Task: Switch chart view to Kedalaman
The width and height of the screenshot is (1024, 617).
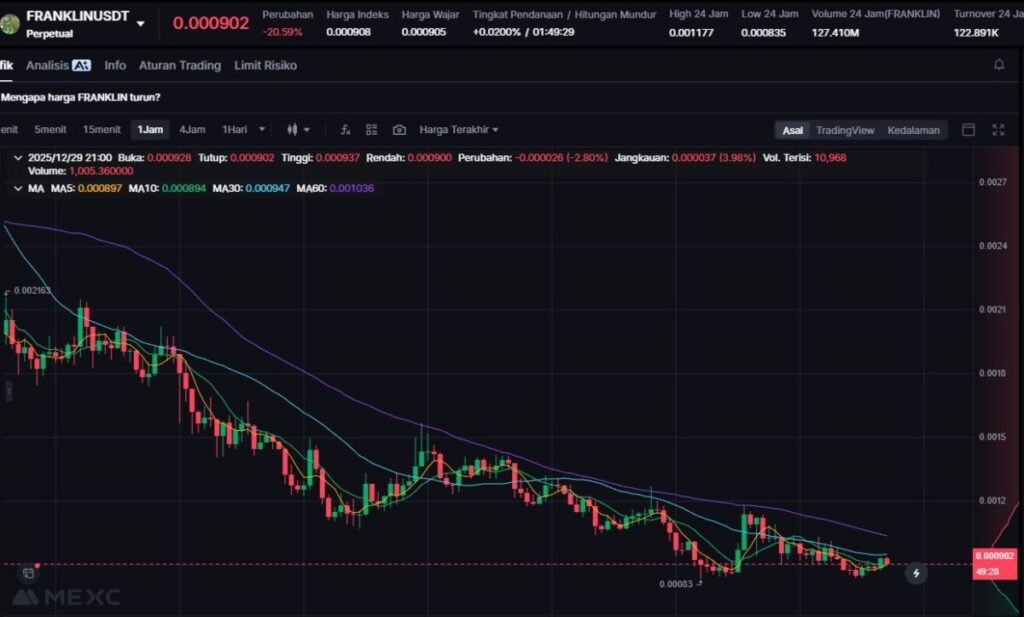Action: tap(913, 130)
